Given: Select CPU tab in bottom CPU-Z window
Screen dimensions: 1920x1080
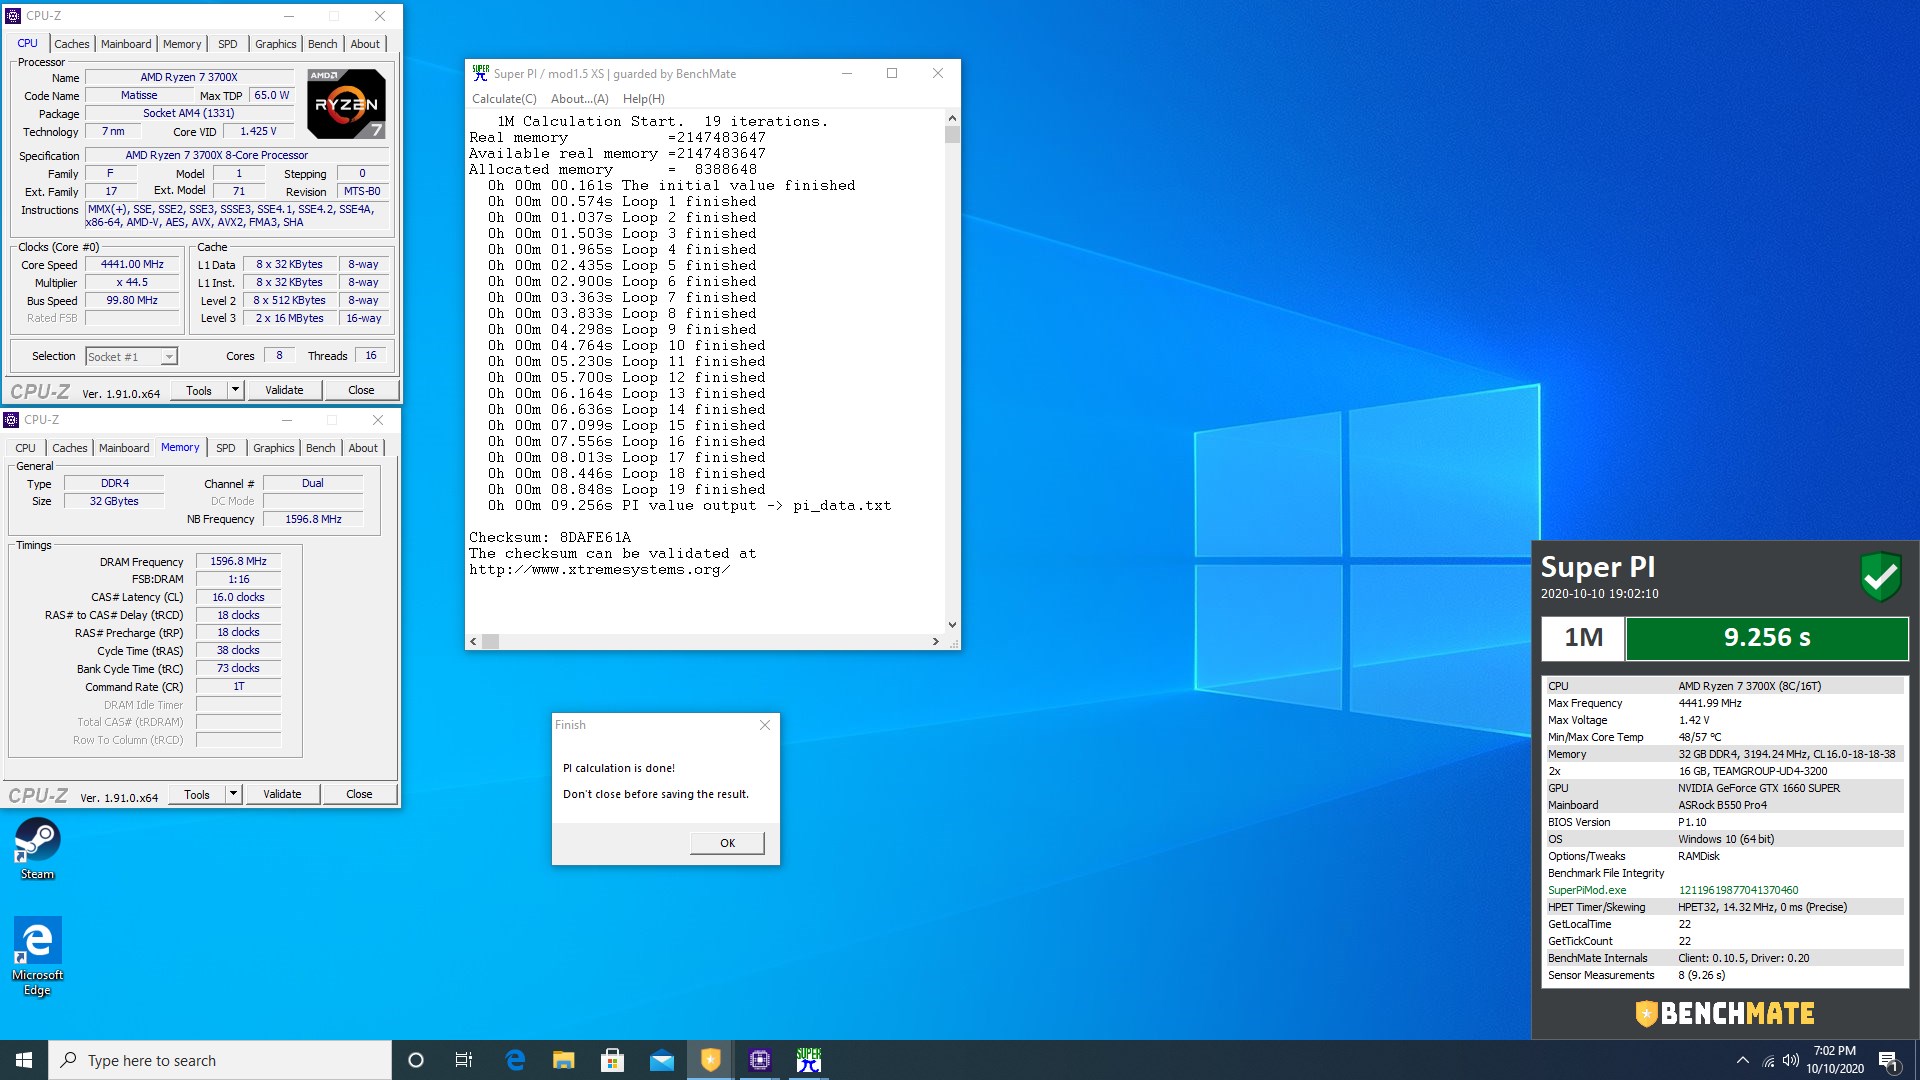Looking at the screenshot, I should pyautogui.click(x=26, y=448).
